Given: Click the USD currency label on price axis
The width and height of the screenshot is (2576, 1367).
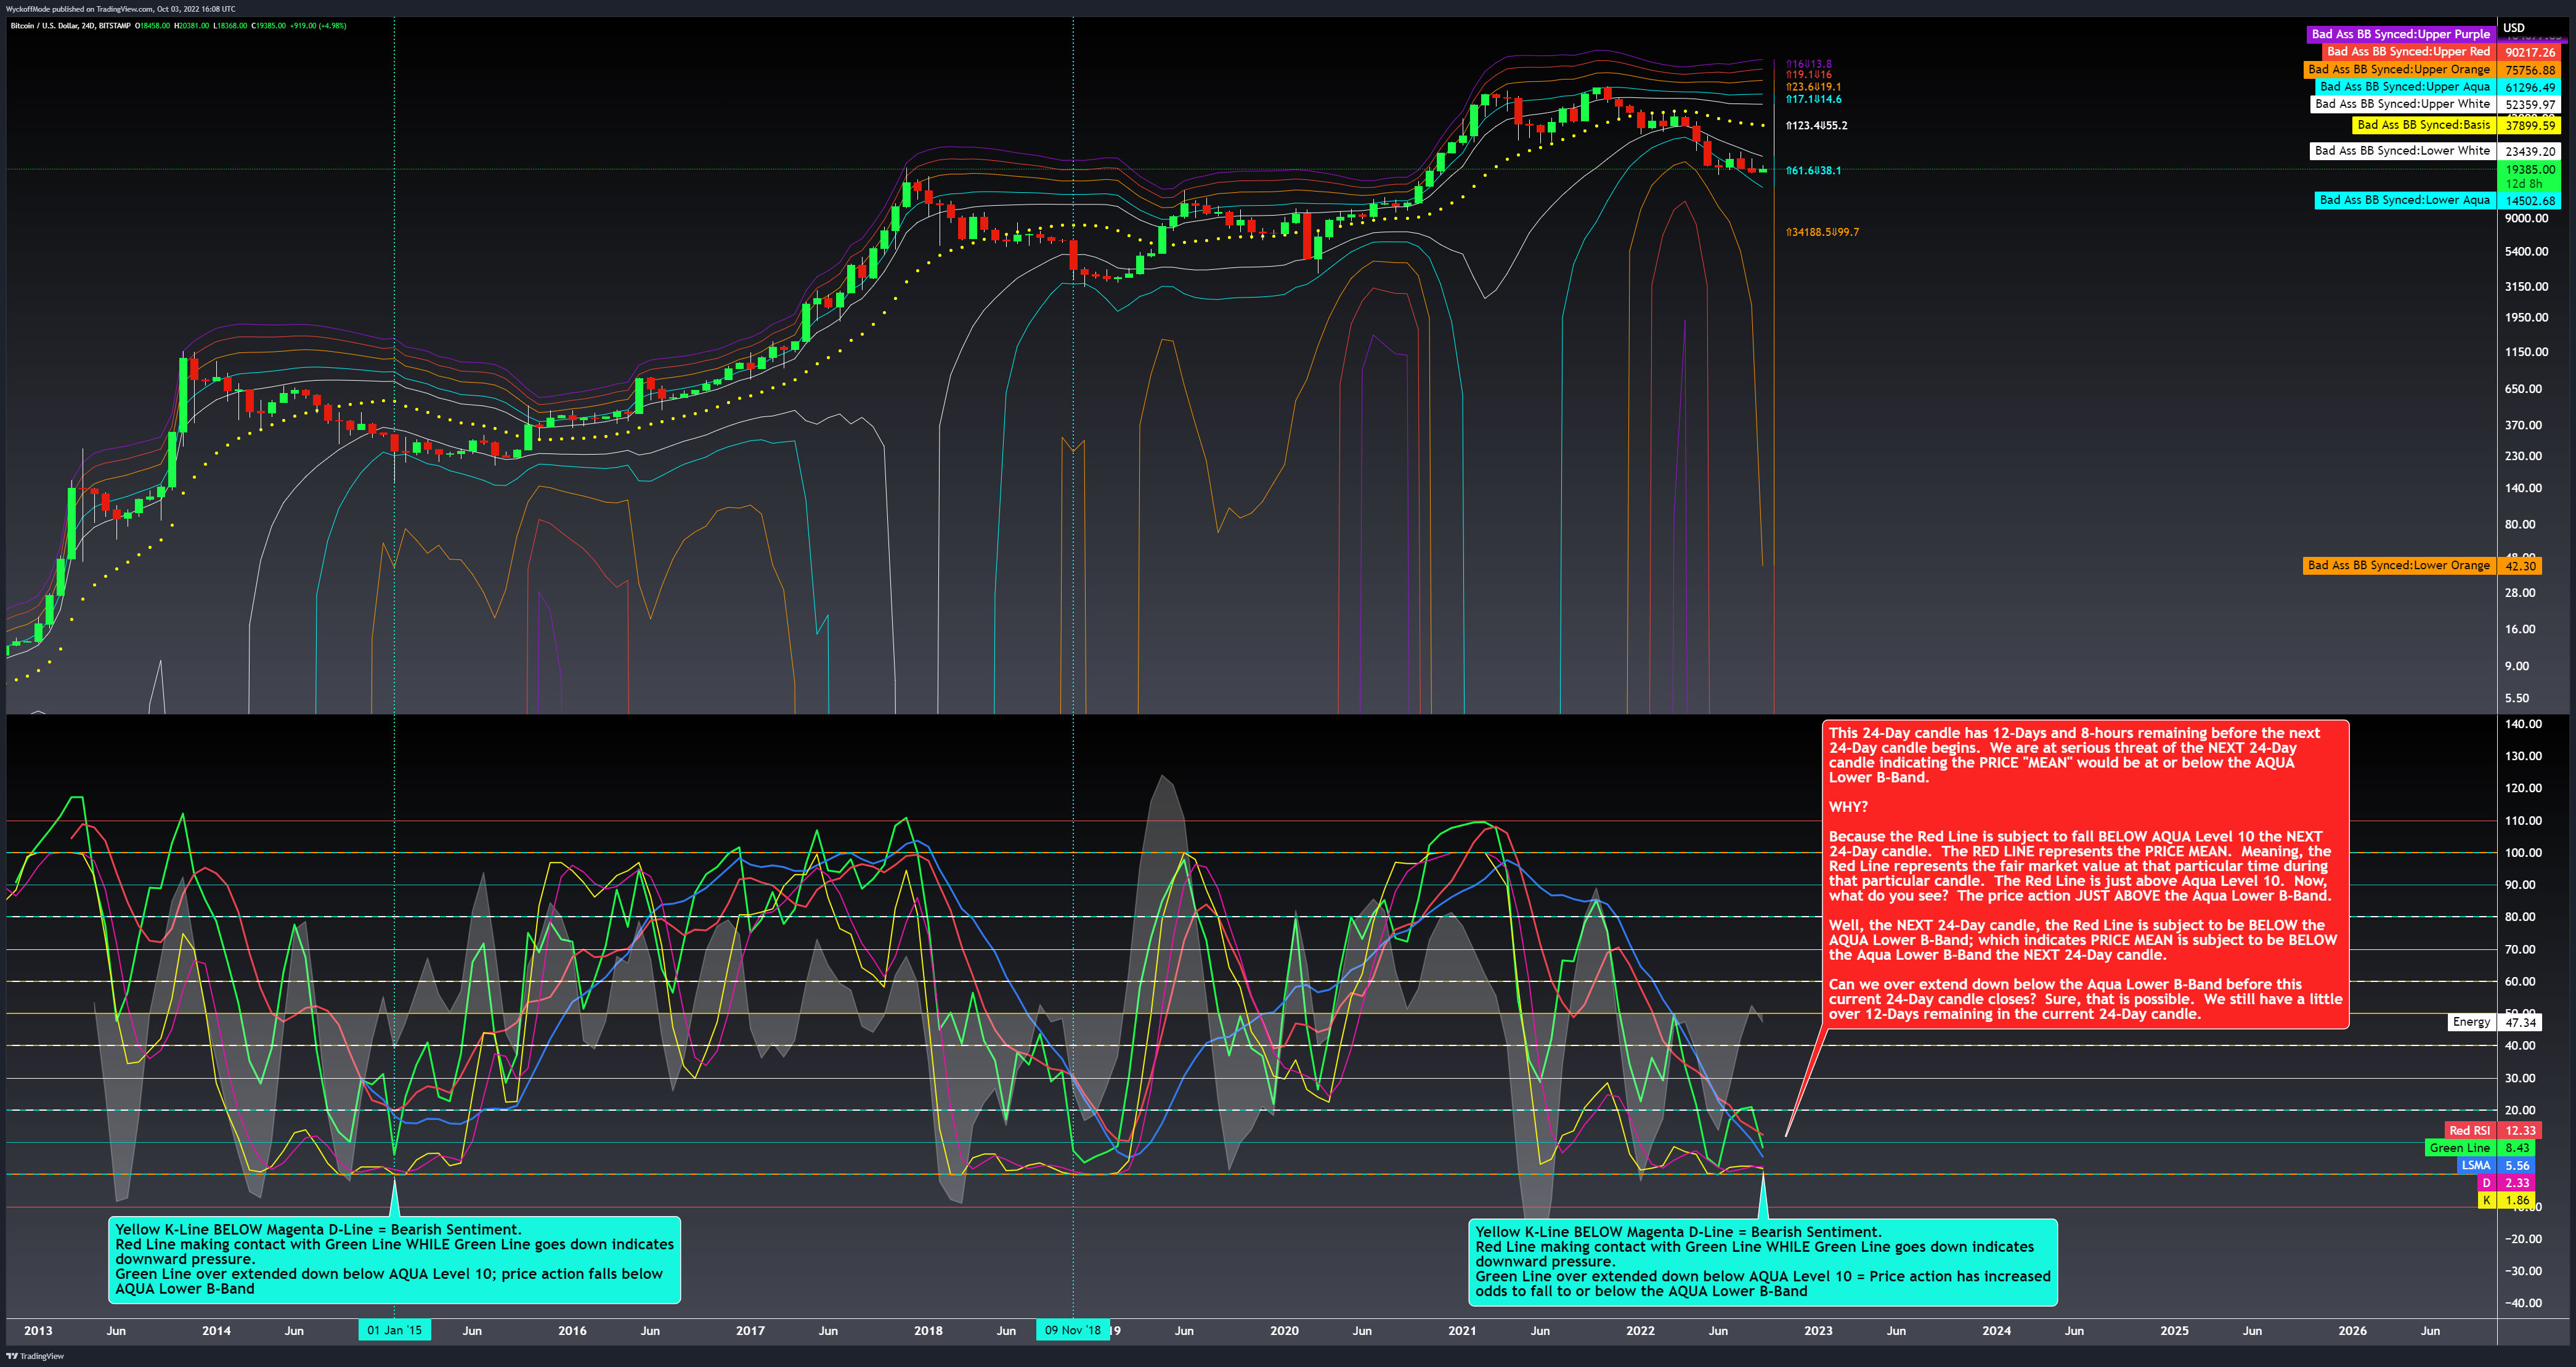Looking at the screenshot, I should tap(2514, 28).
